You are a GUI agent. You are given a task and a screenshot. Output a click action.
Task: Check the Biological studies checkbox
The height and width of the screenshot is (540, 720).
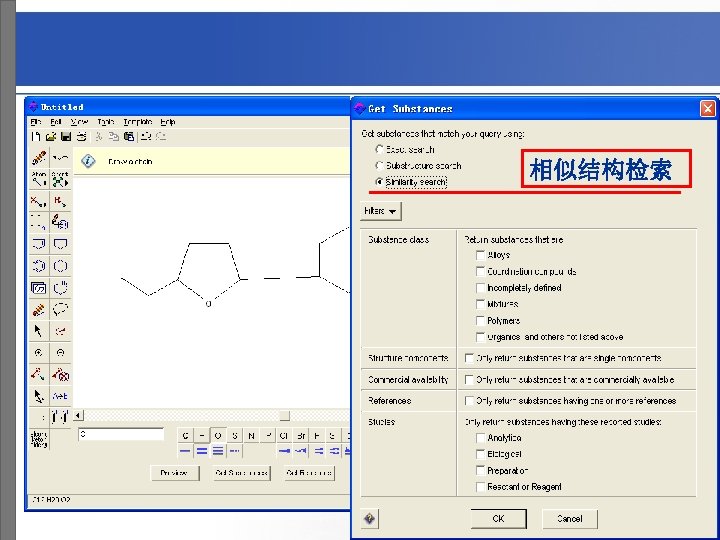[480, 454]
